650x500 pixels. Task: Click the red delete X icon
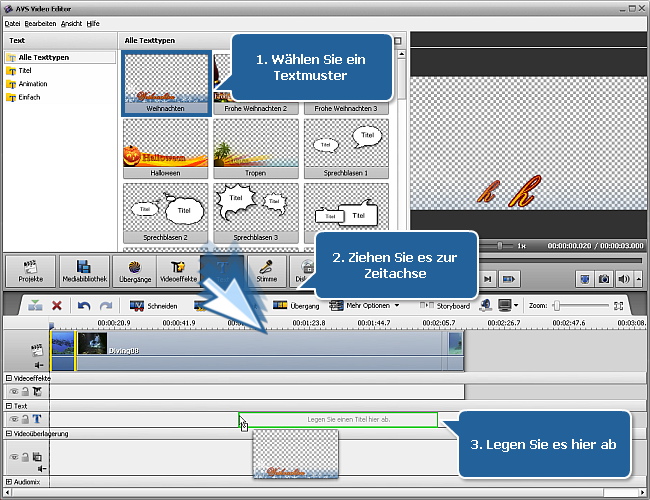(x=57, y=306)
